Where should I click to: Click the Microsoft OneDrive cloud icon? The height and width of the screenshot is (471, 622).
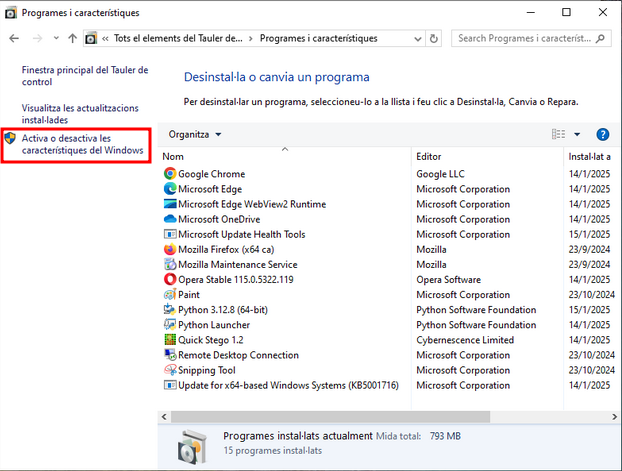click(169, 219)
